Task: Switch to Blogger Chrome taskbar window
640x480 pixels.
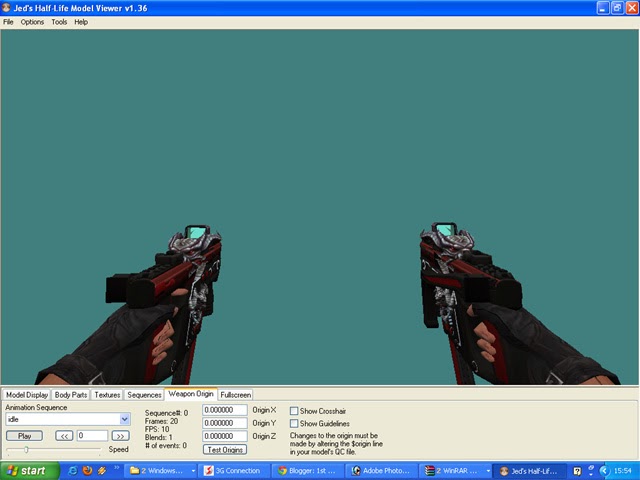Action: point(308,471)
